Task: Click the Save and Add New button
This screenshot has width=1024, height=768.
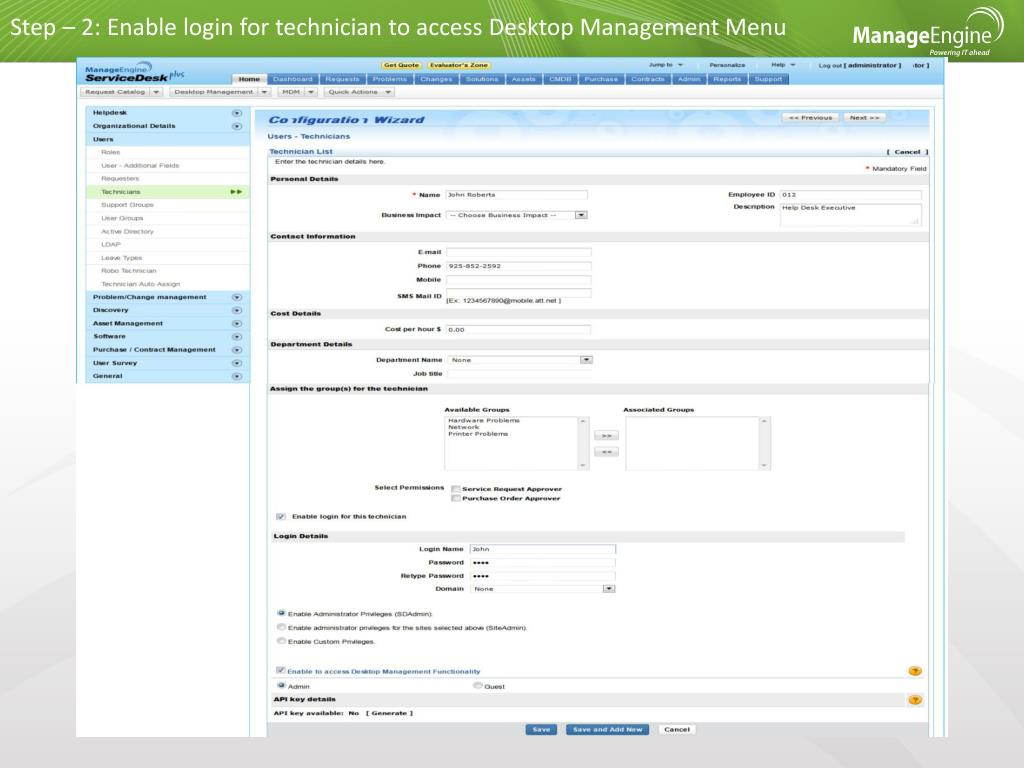Action: coord(608,729)
